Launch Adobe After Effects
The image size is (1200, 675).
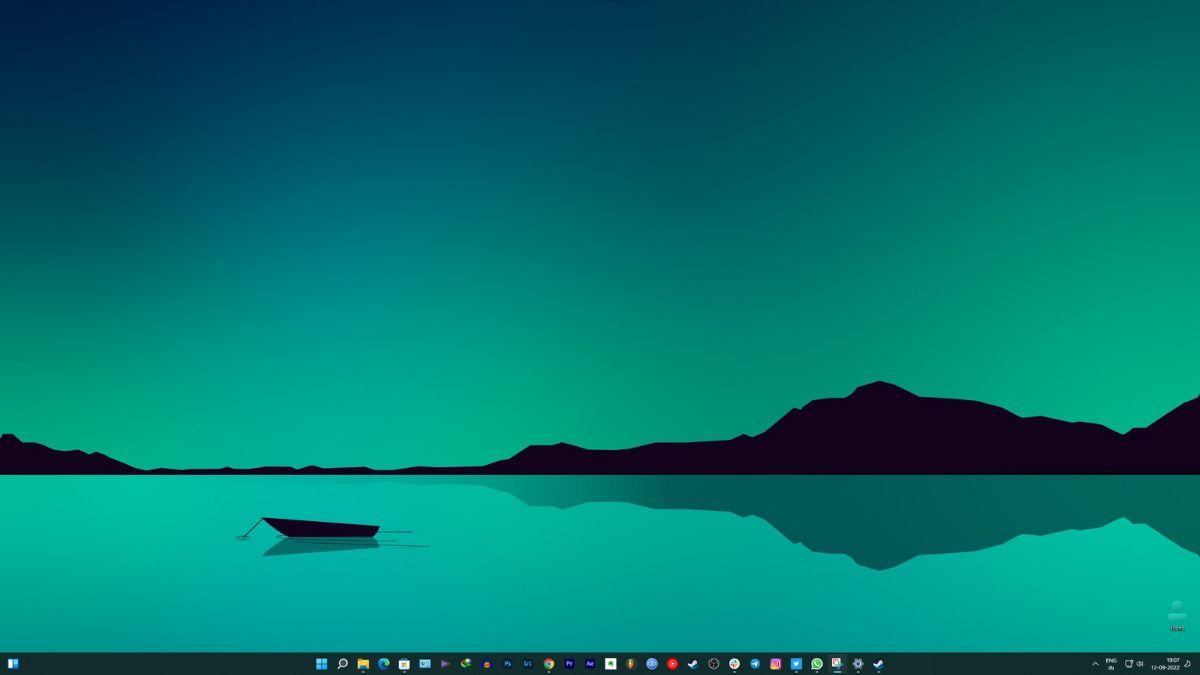pos(590,664)
